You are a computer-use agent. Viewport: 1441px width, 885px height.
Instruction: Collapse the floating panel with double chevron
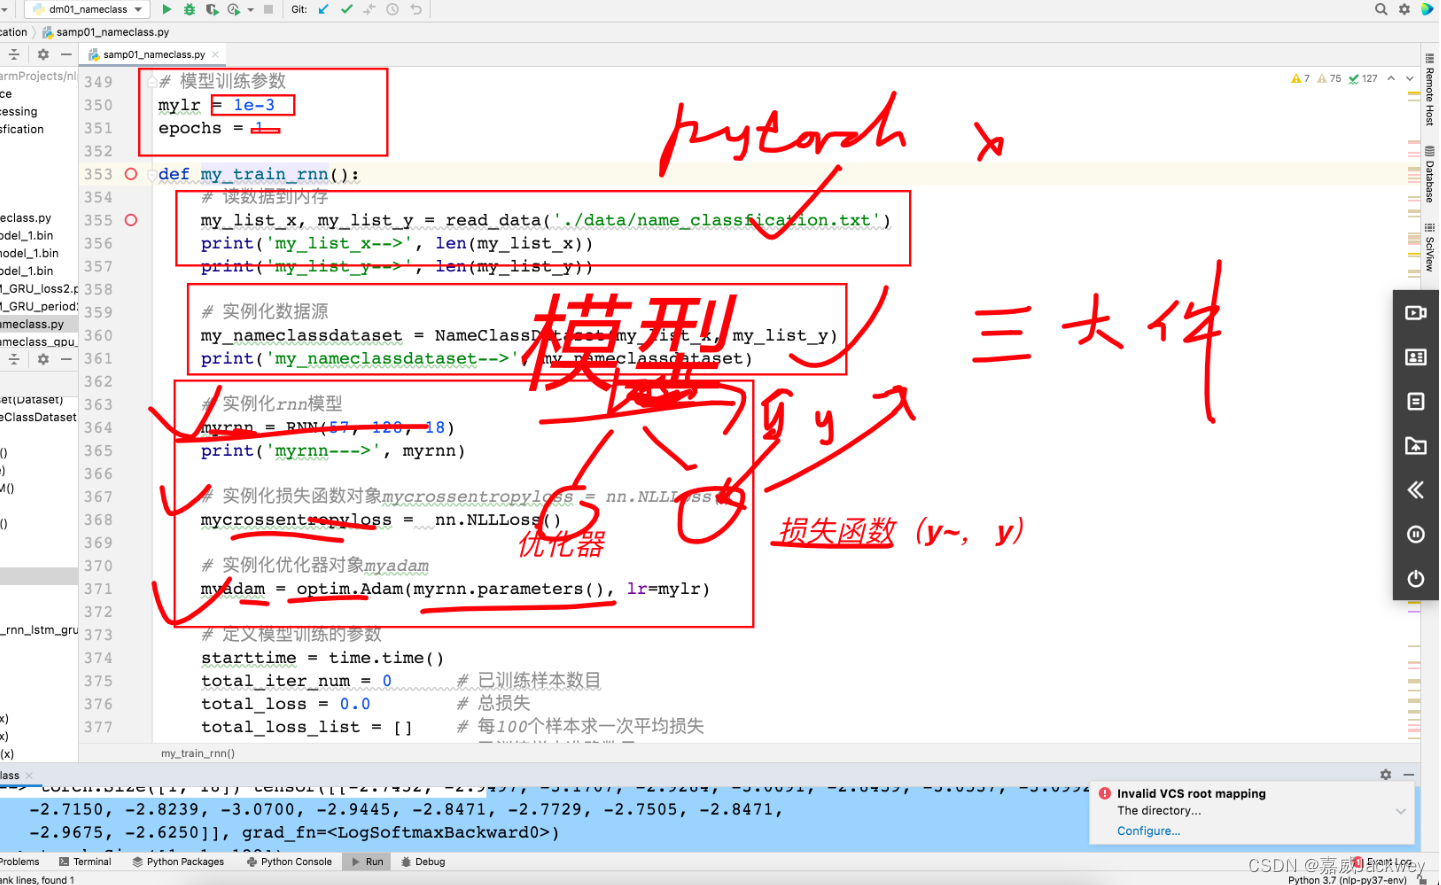pos(1416,489)
